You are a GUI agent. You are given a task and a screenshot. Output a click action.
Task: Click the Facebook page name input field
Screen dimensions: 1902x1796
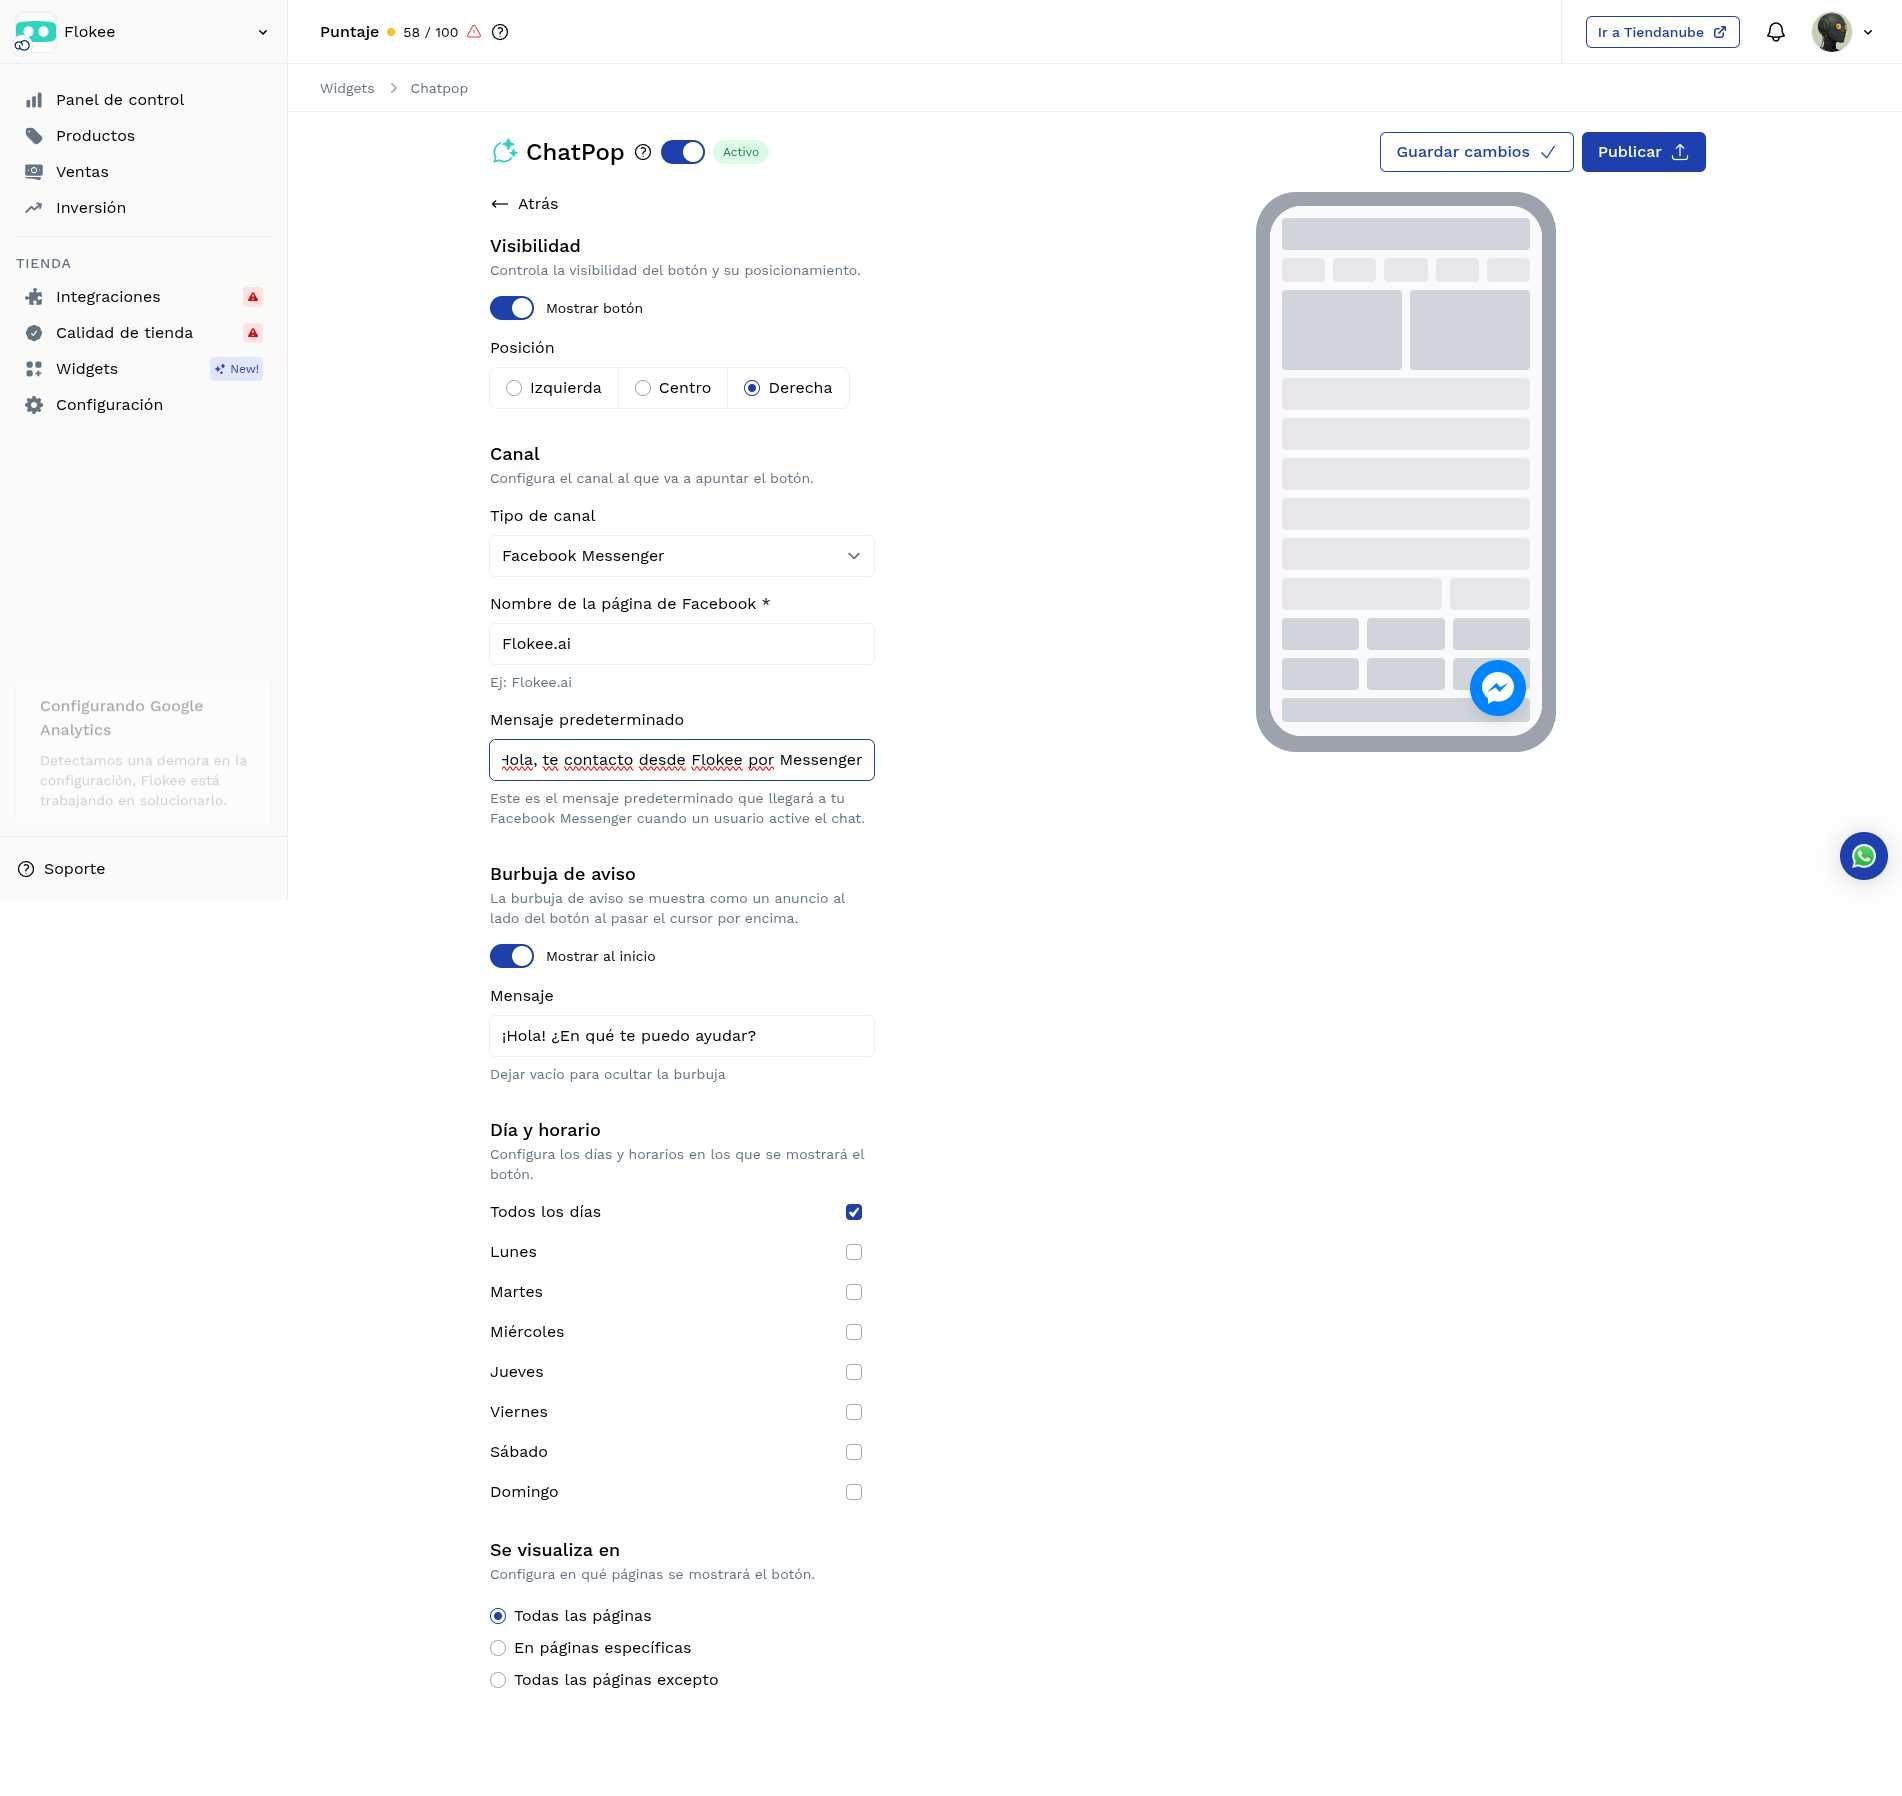[x=681, y=644]
